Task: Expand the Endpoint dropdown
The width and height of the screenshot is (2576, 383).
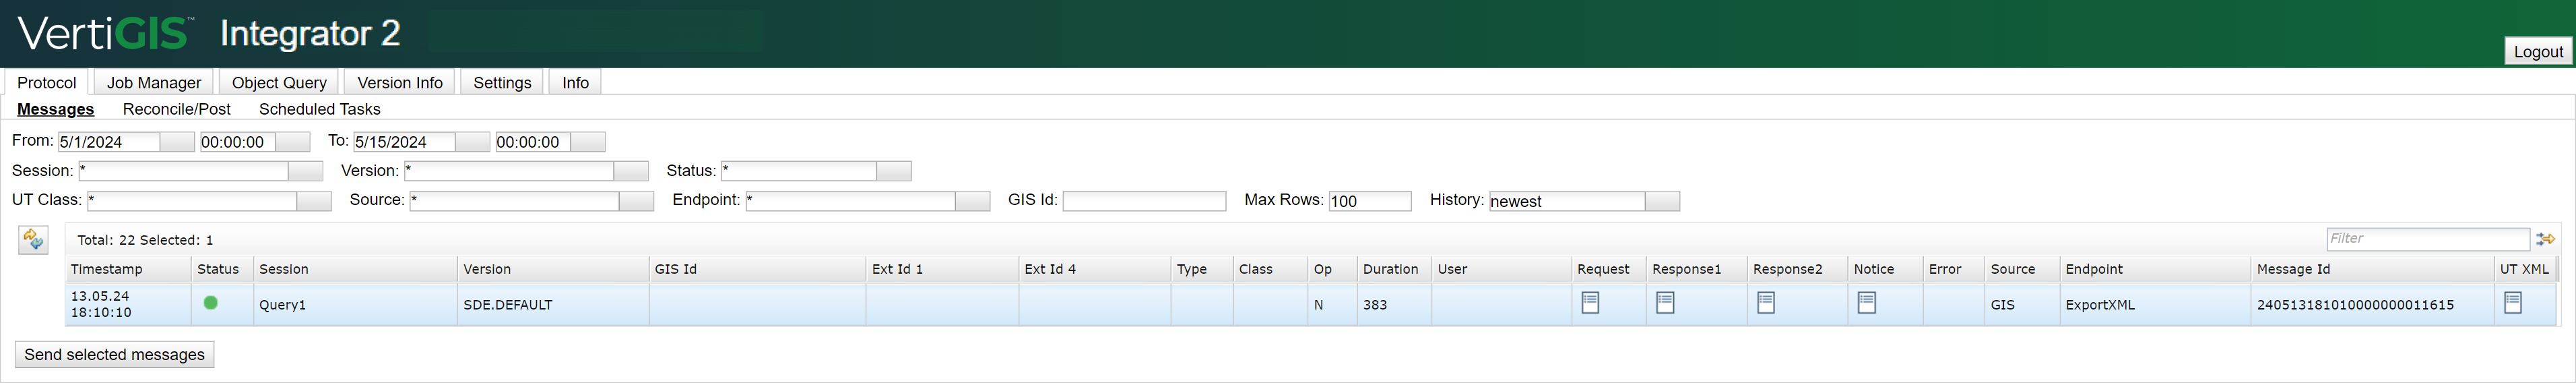Action: click(973, 201)
